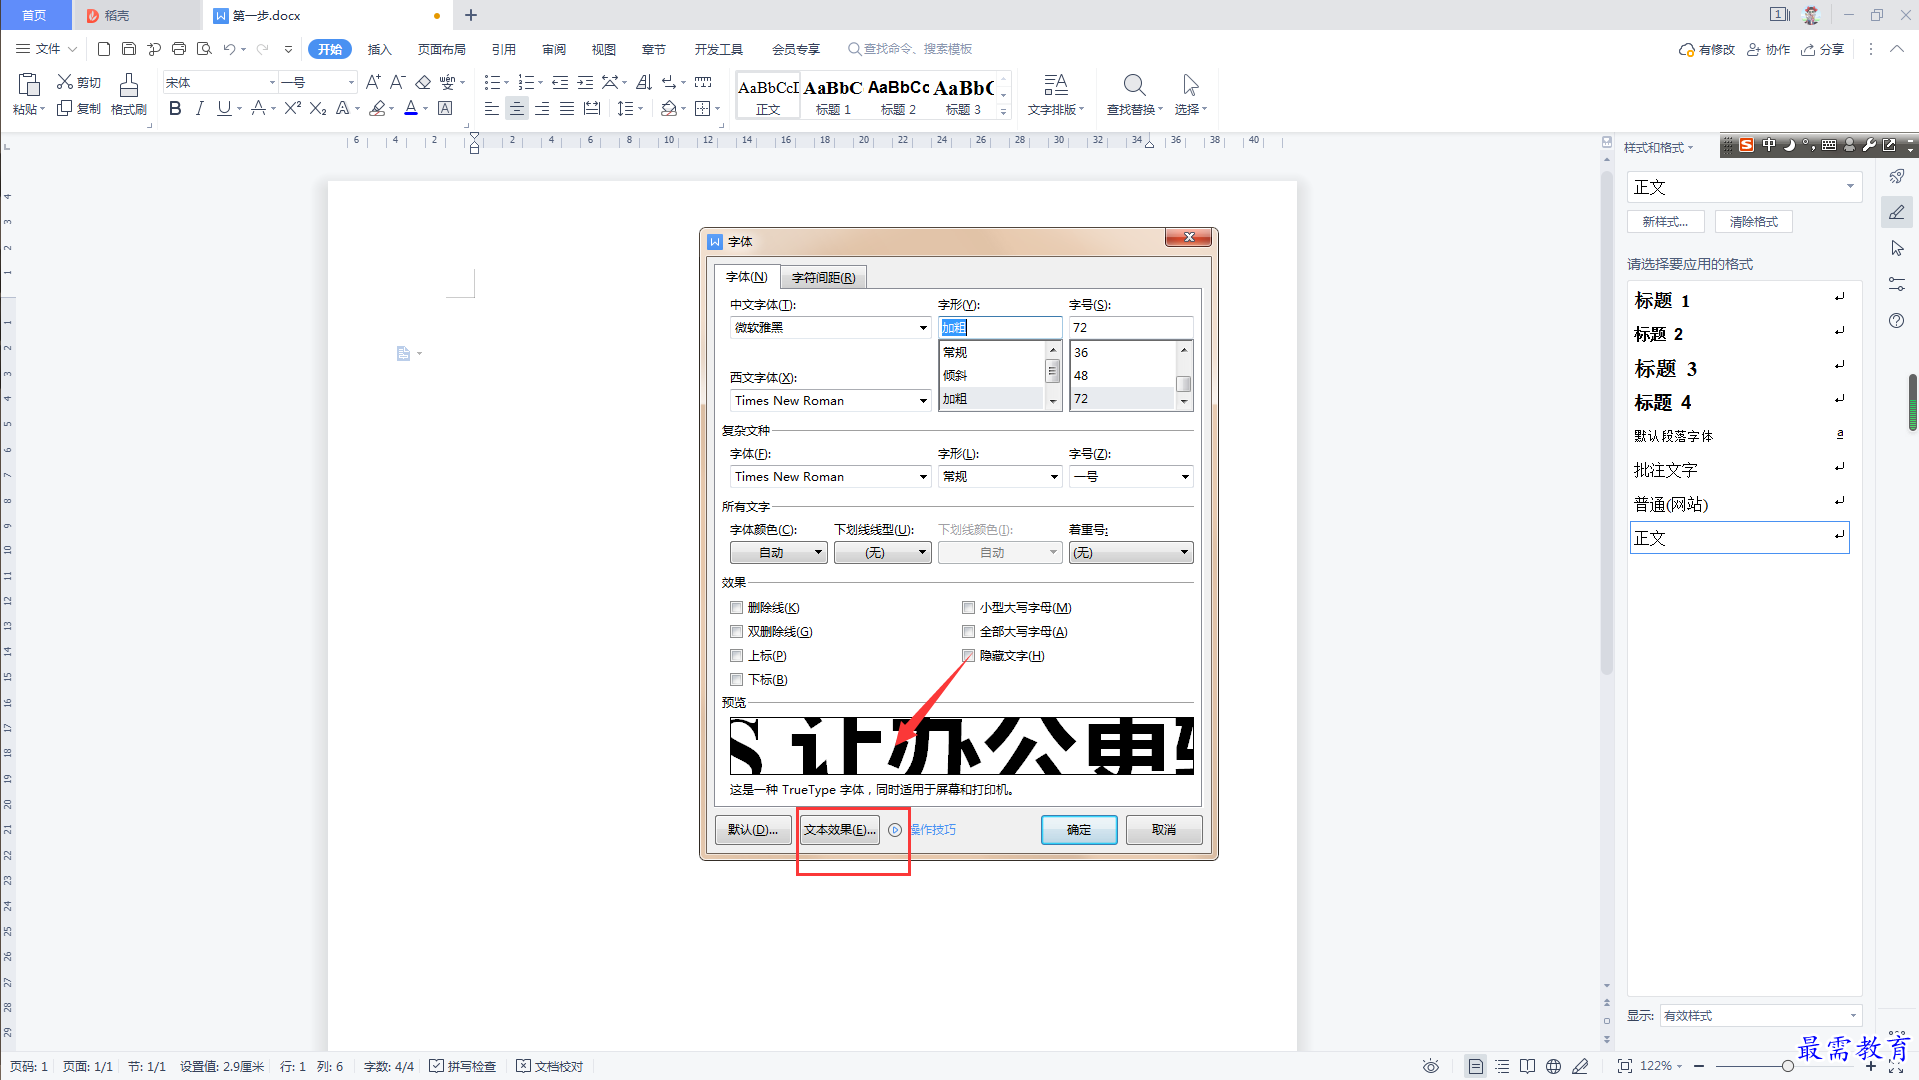Click the tips (操作技巧) link
Viewport: 1919px width, 1080px height.
click(933, 830)
